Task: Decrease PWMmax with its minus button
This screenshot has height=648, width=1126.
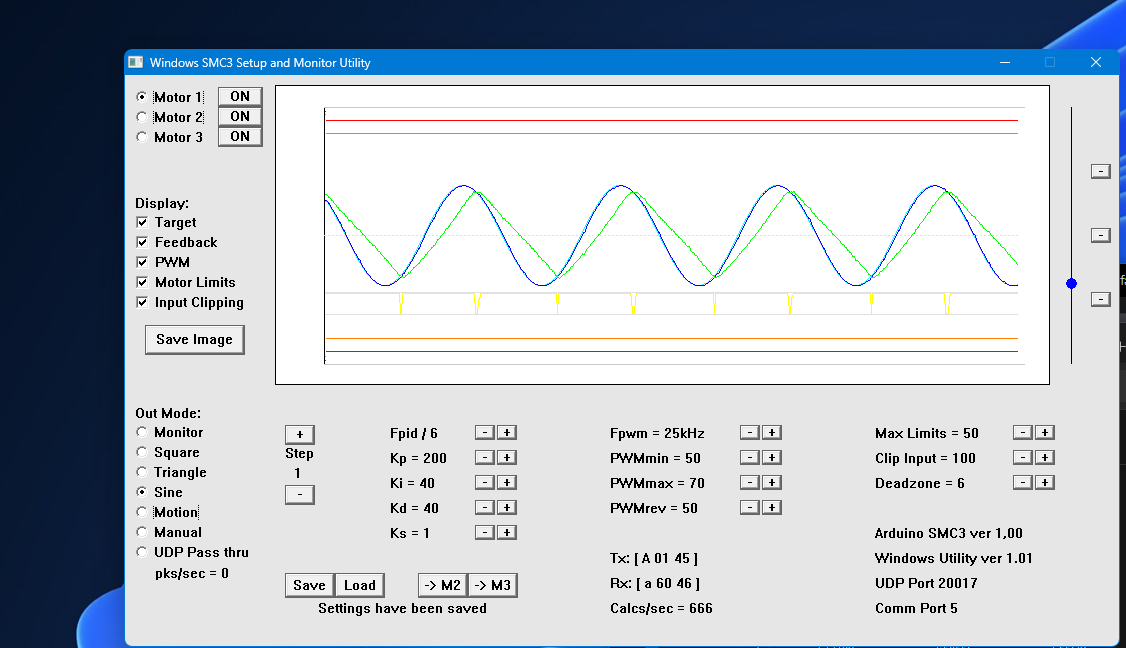Action: [x=750, y=483]
